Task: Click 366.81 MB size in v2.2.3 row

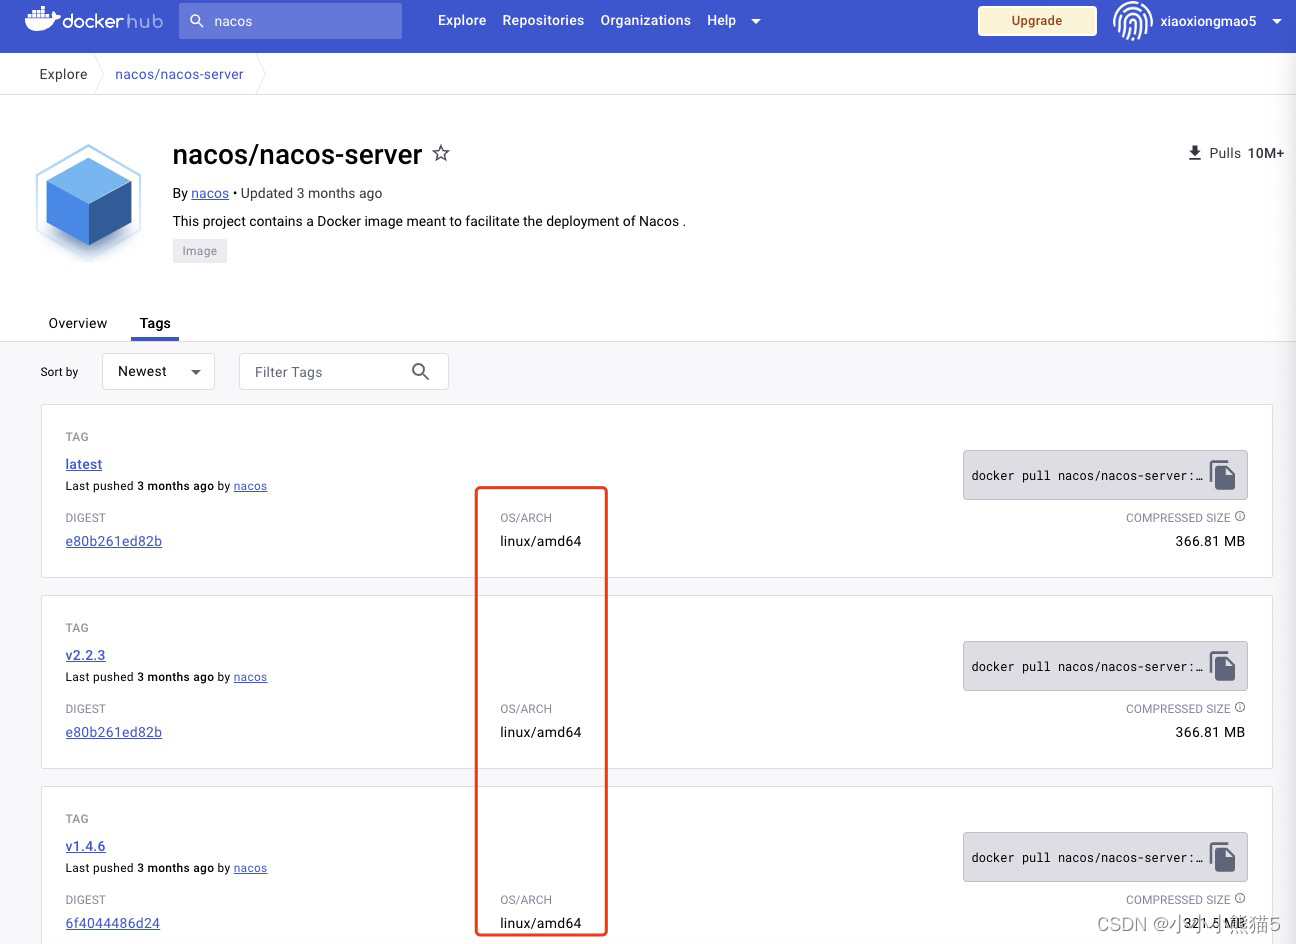Action: click(x=1210, y=732)
